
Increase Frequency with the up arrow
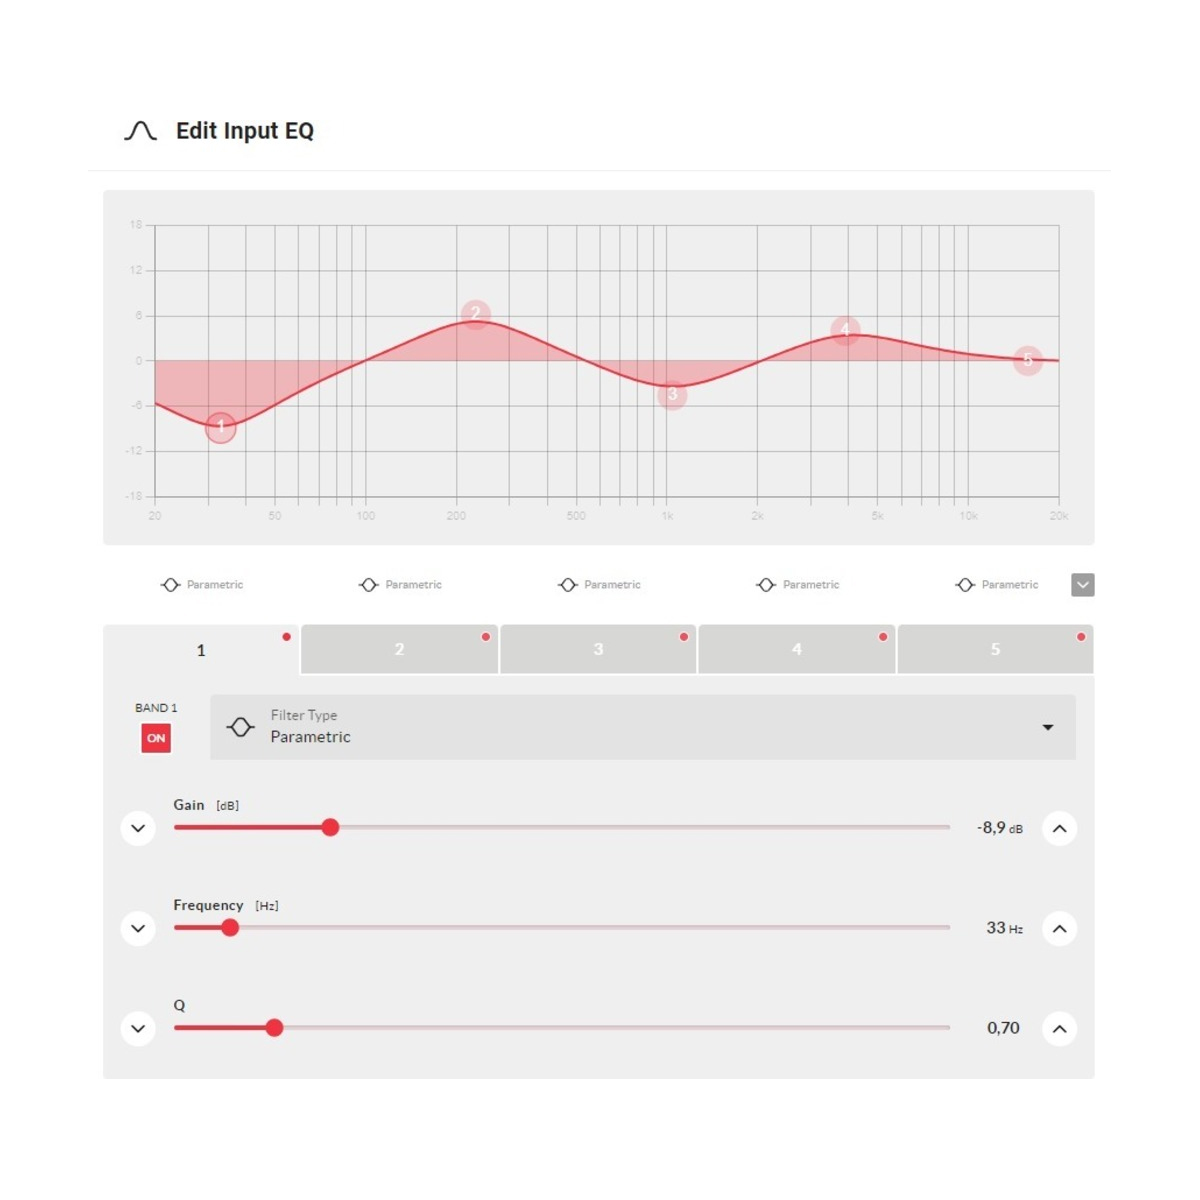(1060, 928)
